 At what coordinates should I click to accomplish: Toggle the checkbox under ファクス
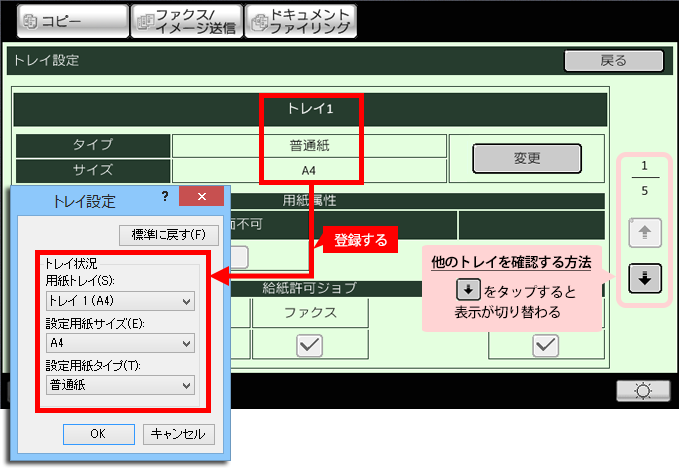(x=309, y=345)
